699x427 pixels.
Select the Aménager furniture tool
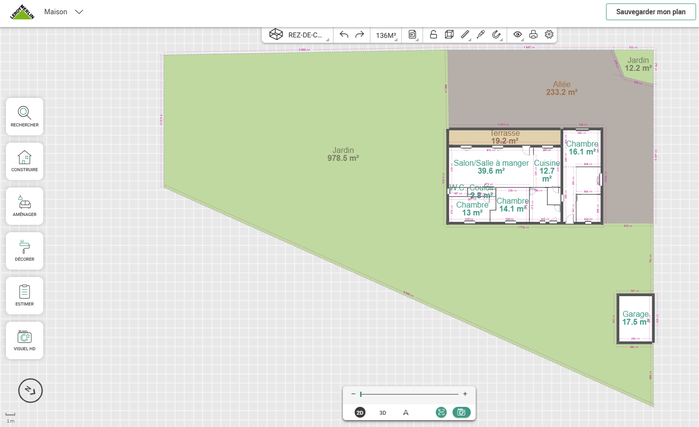pos(24,205)
